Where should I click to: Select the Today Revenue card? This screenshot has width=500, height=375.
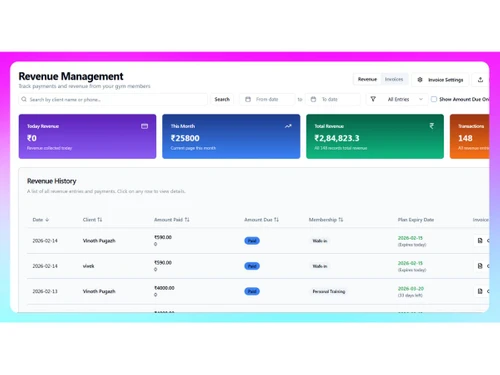pyautogui.click(x=87, y=136)
